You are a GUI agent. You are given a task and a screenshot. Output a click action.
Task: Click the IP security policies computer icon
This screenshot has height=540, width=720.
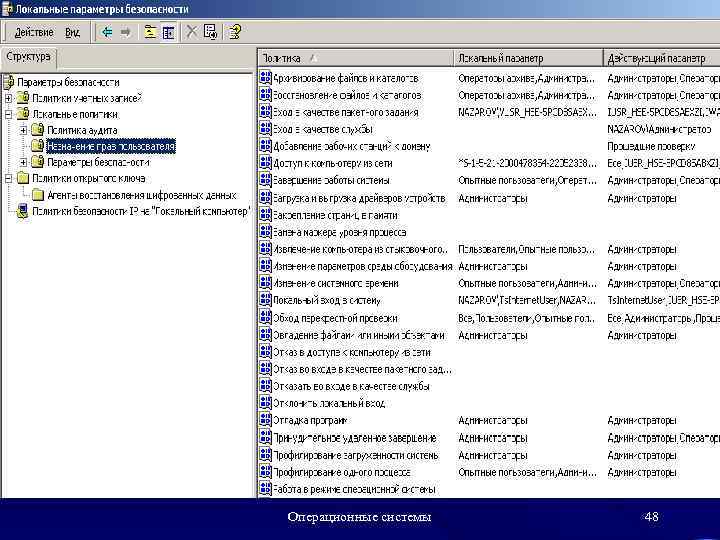click(22, 211)
